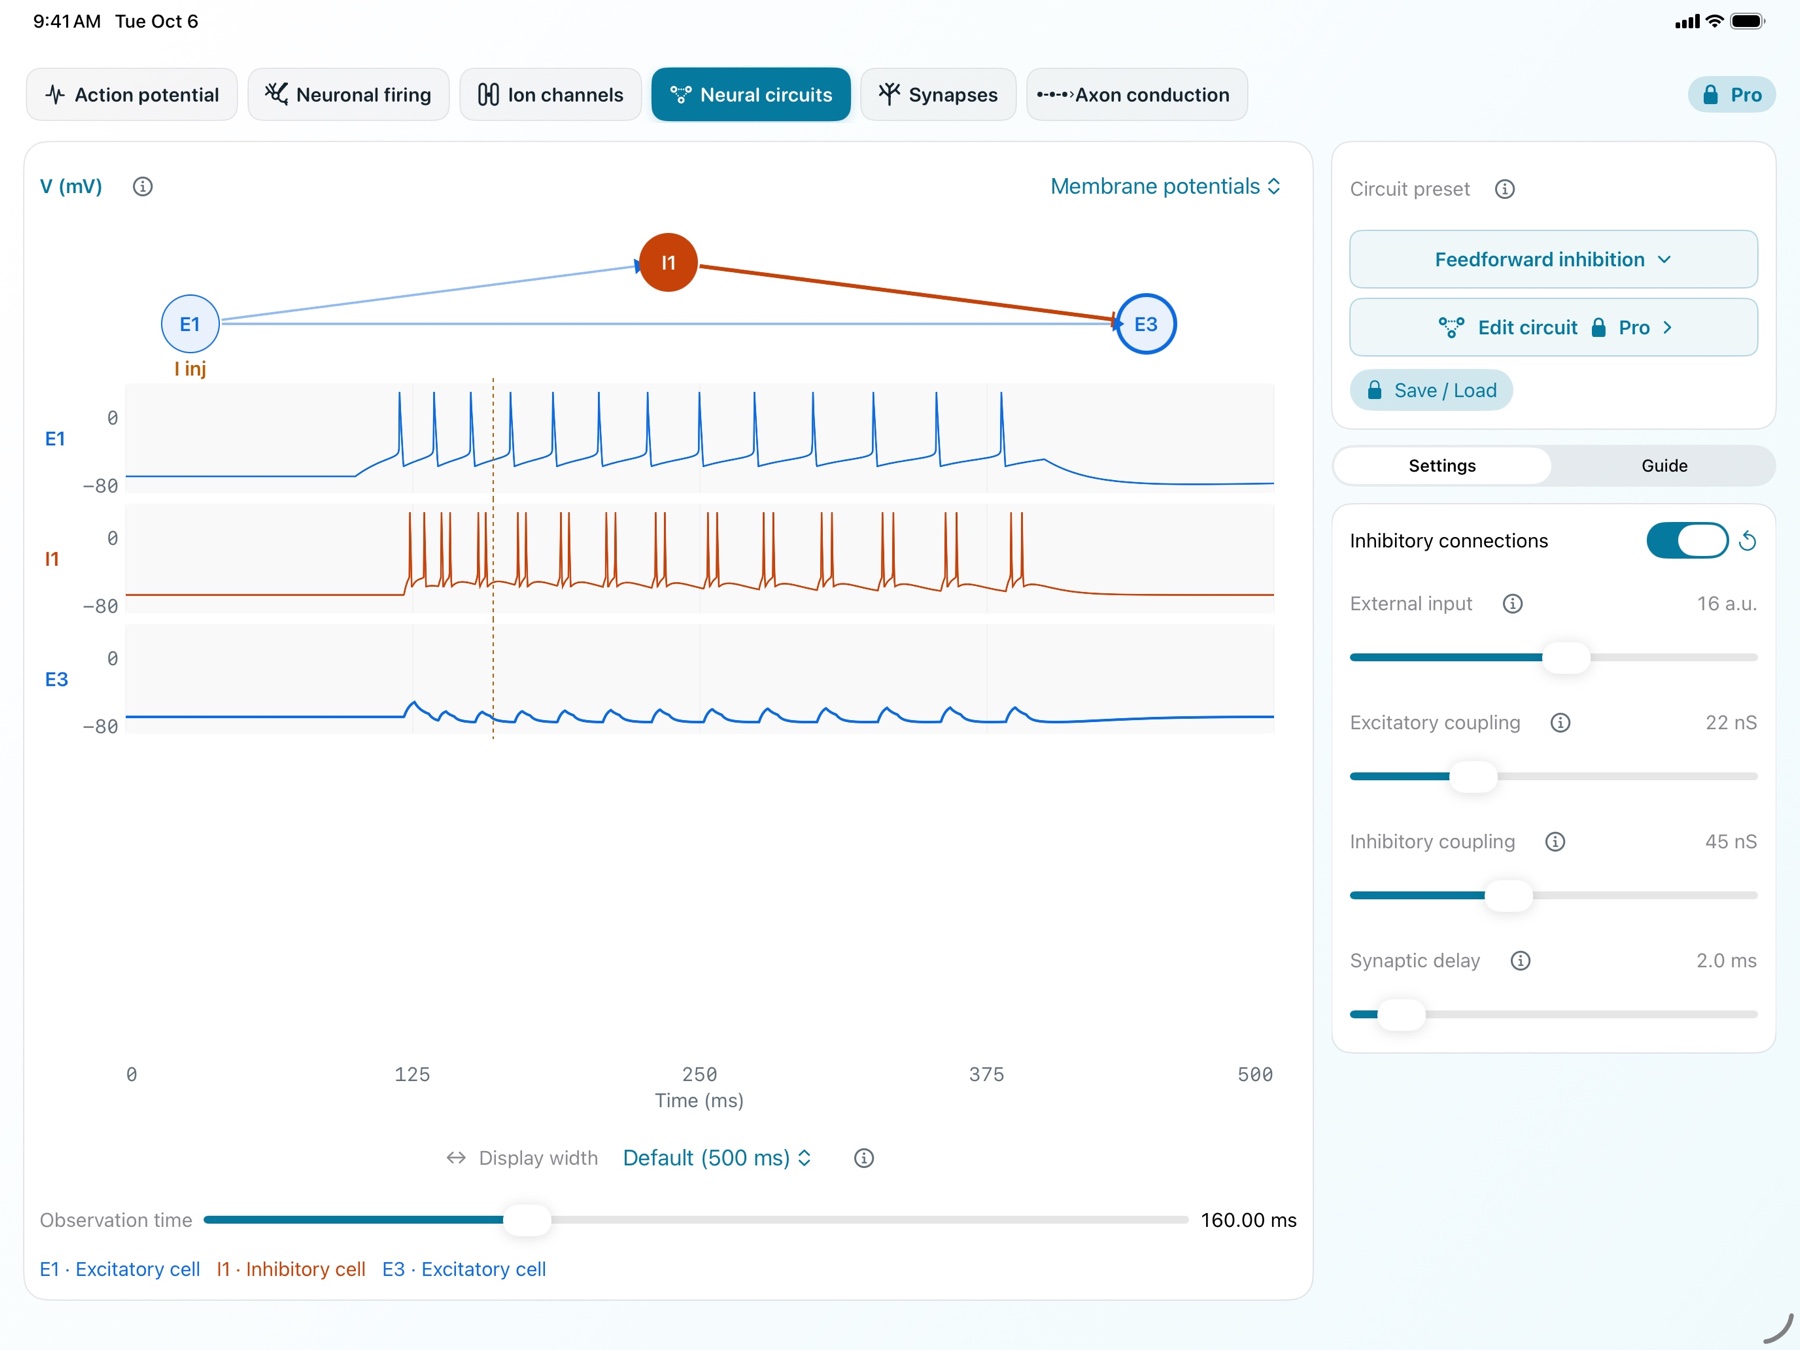The height and width of the screenshot is (1350, 1800).
Task: Click info icon beside Display width
Action: click(864, 1158)
